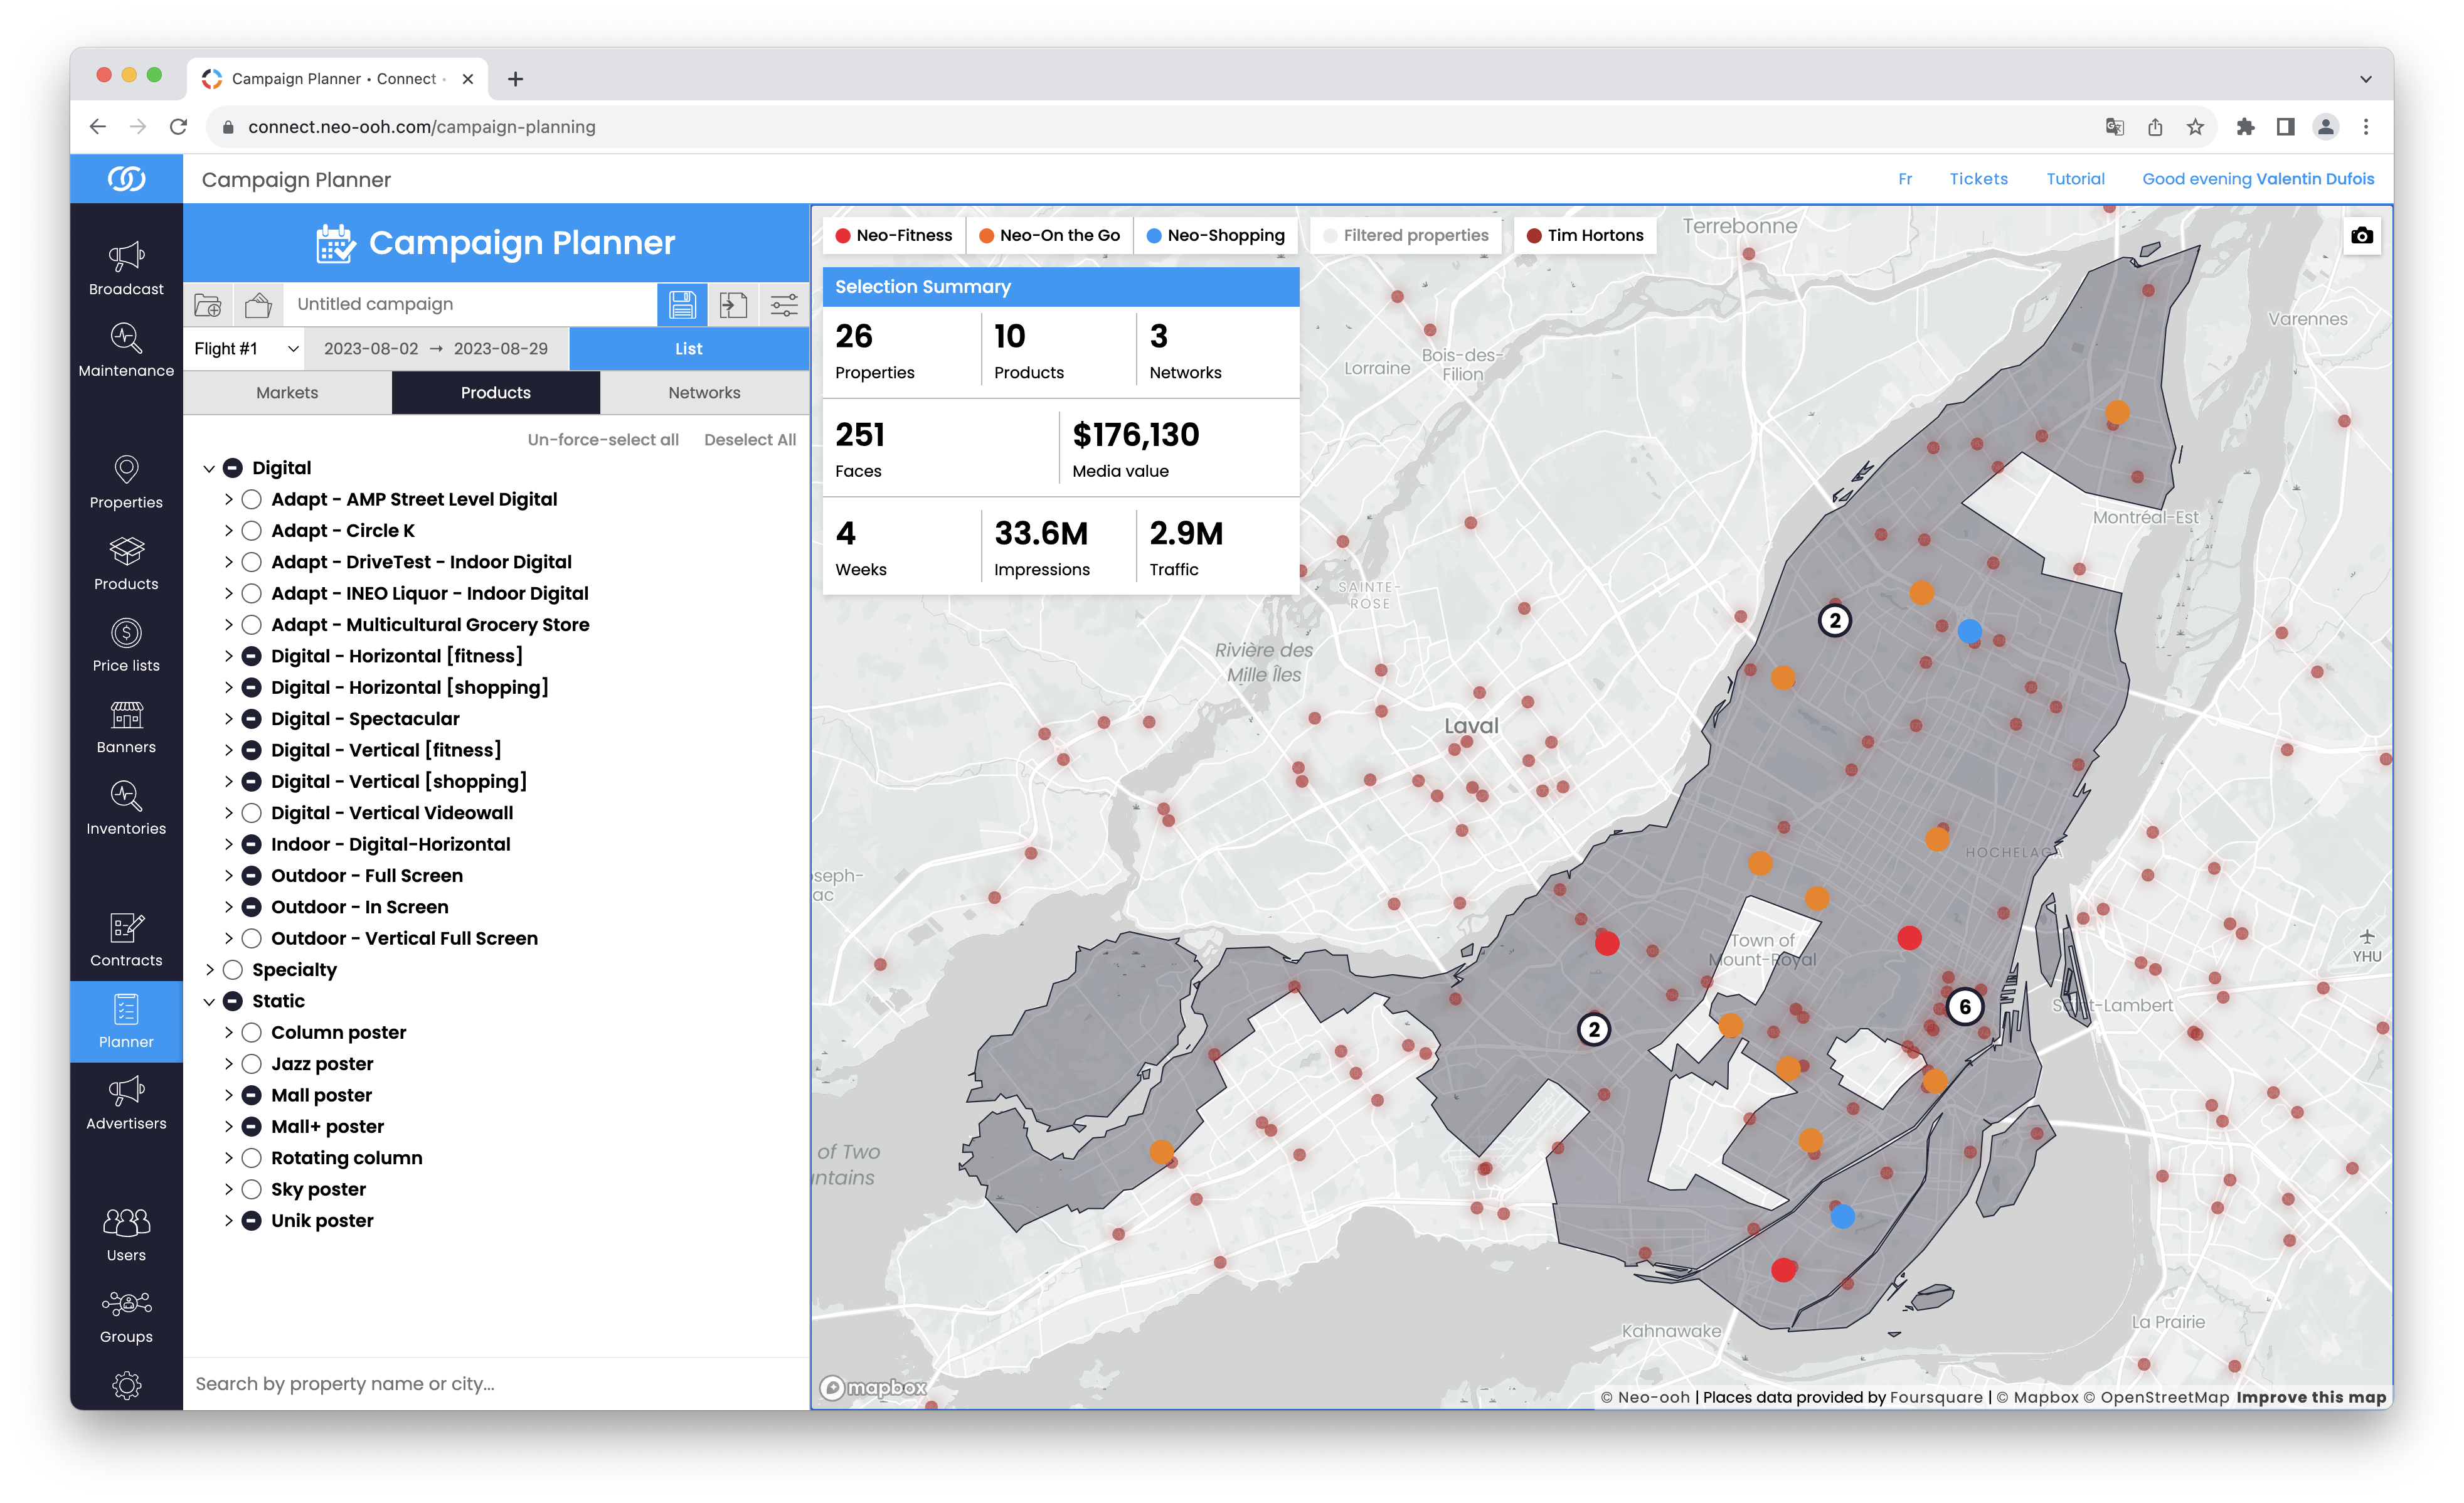Open the Flight #1 dropdown
Screen dimensions: 2464x1503
243,348
